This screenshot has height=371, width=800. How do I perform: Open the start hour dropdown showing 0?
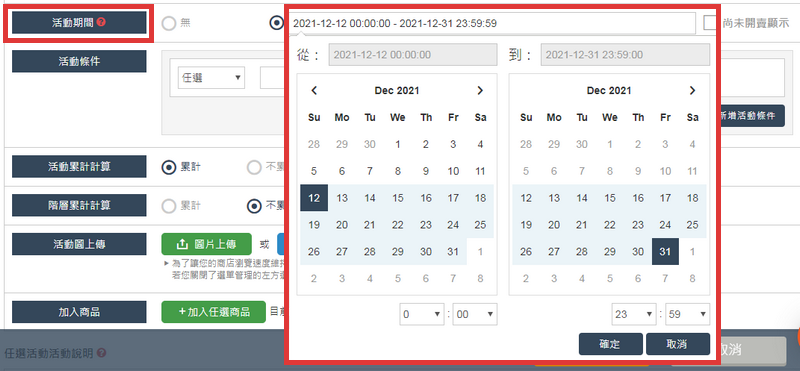pos(422,314)
